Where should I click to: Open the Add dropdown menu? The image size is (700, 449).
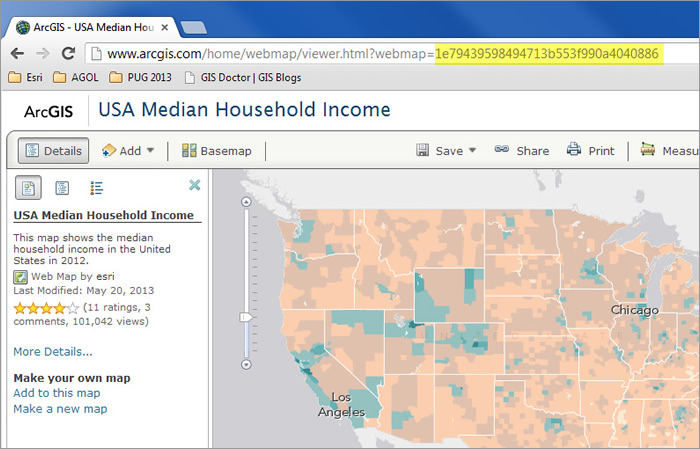[128, 151]
